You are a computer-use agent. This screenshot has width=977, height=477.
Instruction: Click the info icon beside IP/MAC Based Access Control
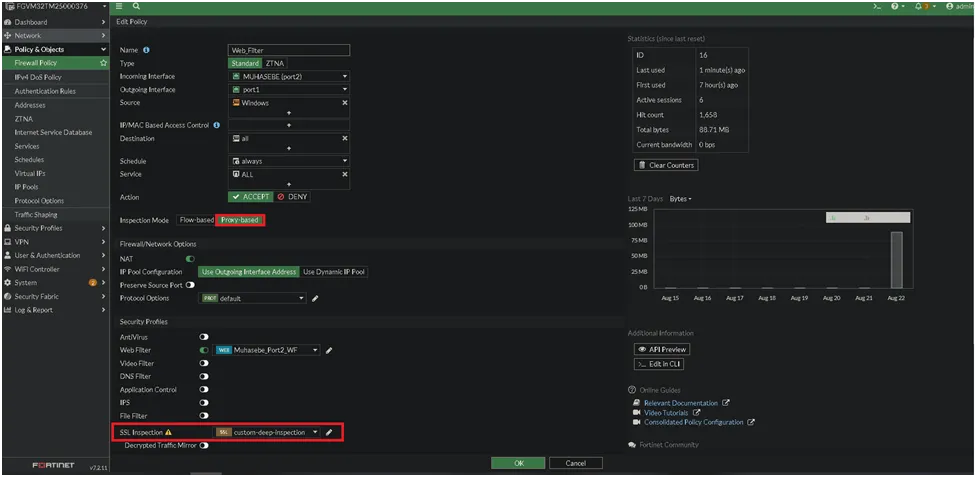coord(217,125)
